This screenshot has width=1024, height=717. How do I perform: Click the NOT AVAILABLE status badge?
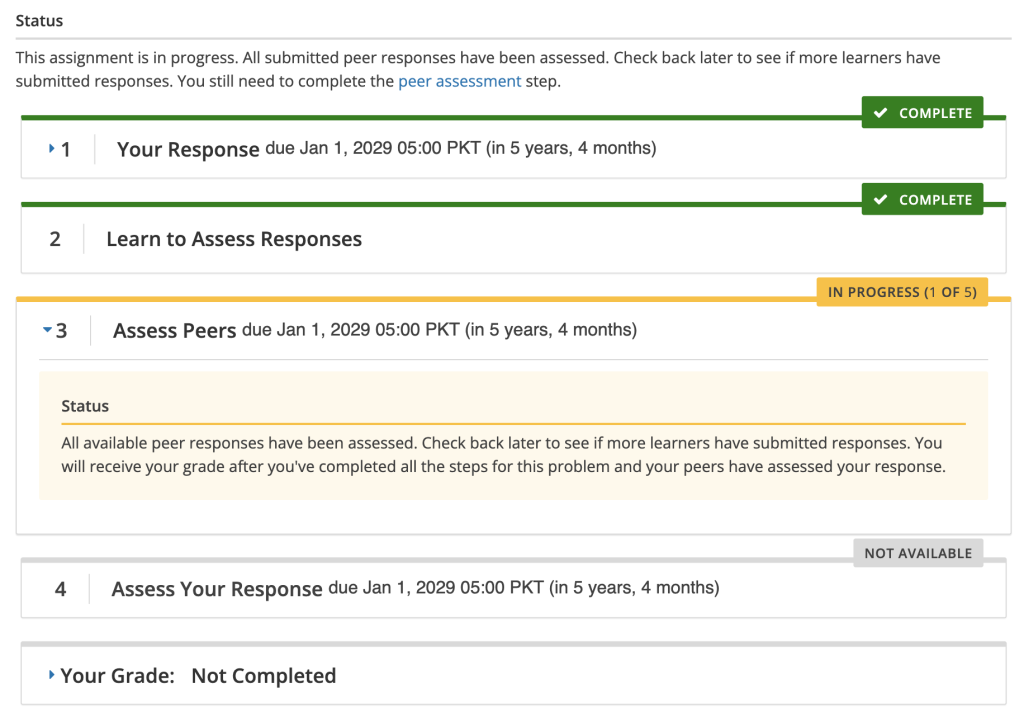pyautogui.click(x=917, y=552)
